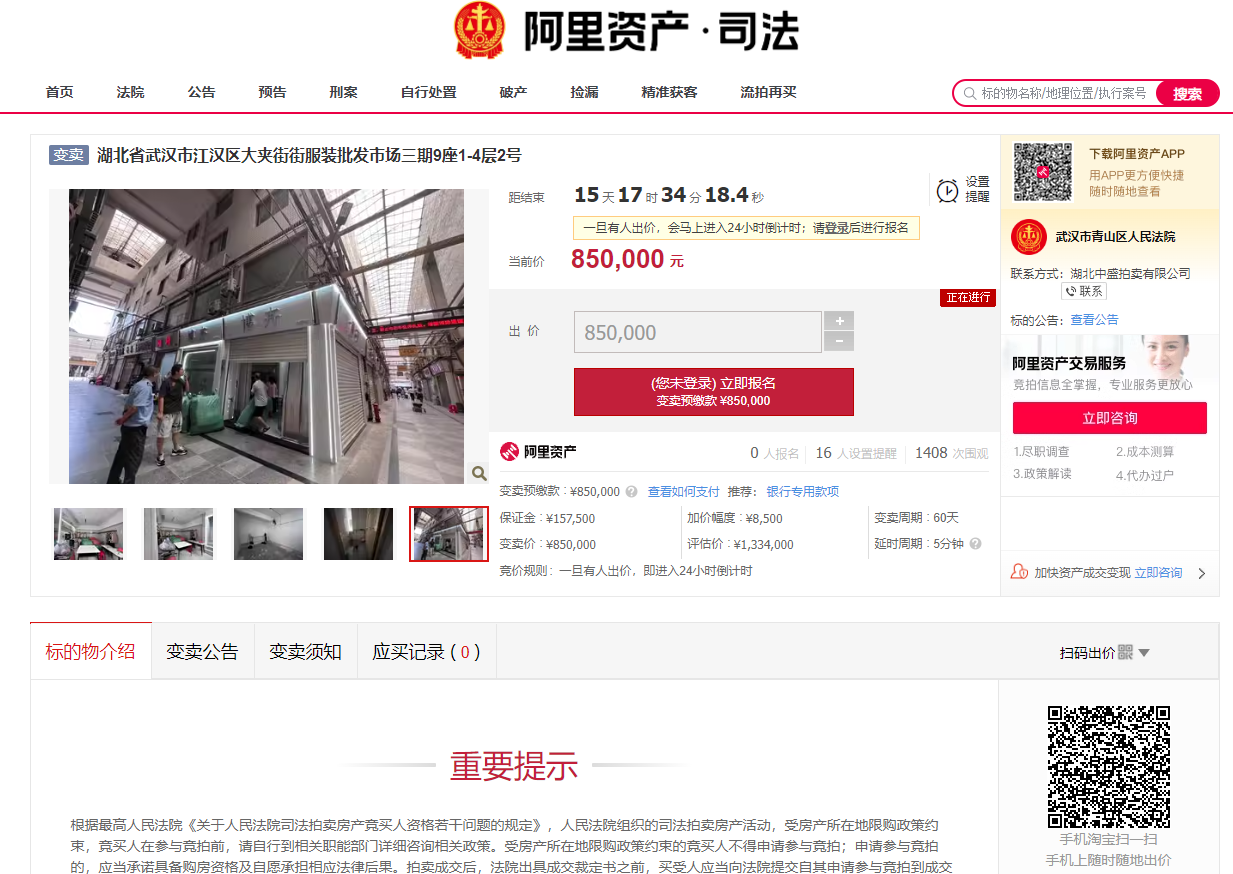
Task: Click the 1408 次围观 counter
Action: (x=951, y=453)
